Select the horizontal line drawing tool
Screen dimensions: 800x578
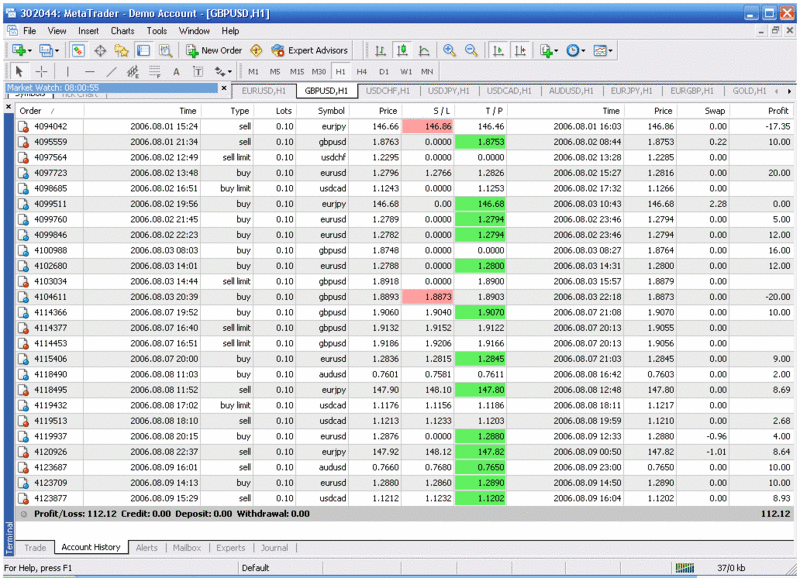coord(90,71)
